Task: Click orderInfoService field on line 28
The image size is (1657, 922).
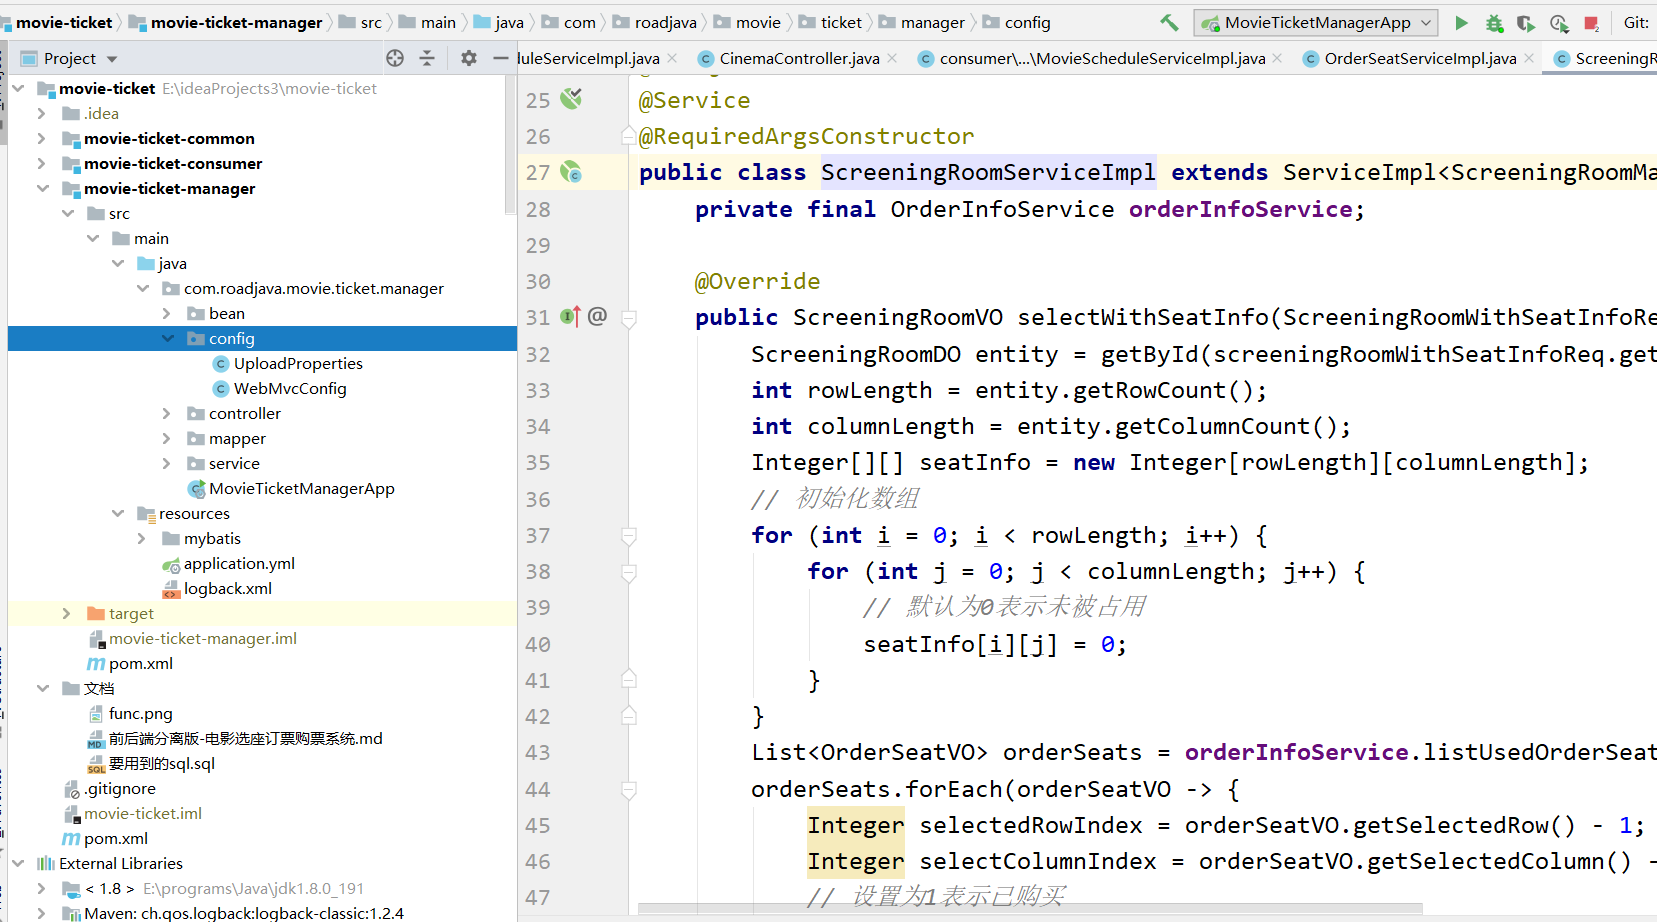Action: coord(1240,209)
